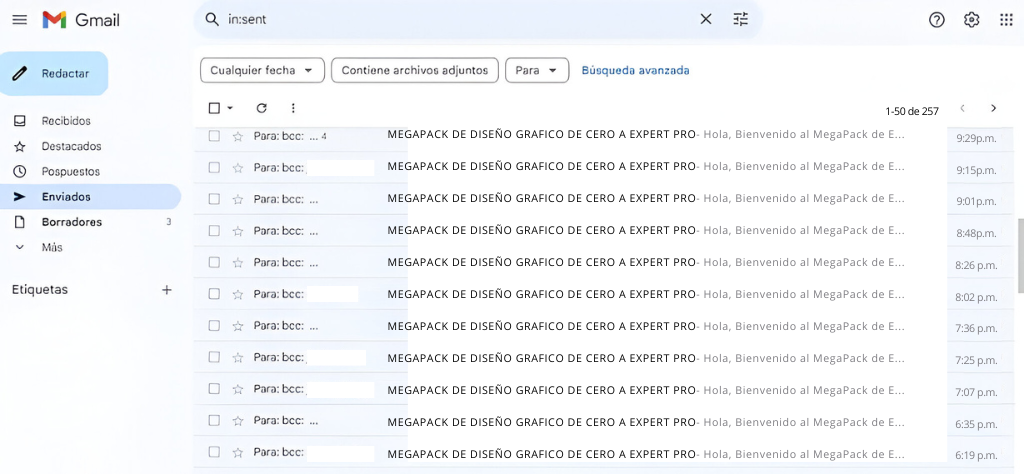This screenshot has width=1024, height=474.
Task: Clear the search with the X icon
Action: (x=706, y=19)
